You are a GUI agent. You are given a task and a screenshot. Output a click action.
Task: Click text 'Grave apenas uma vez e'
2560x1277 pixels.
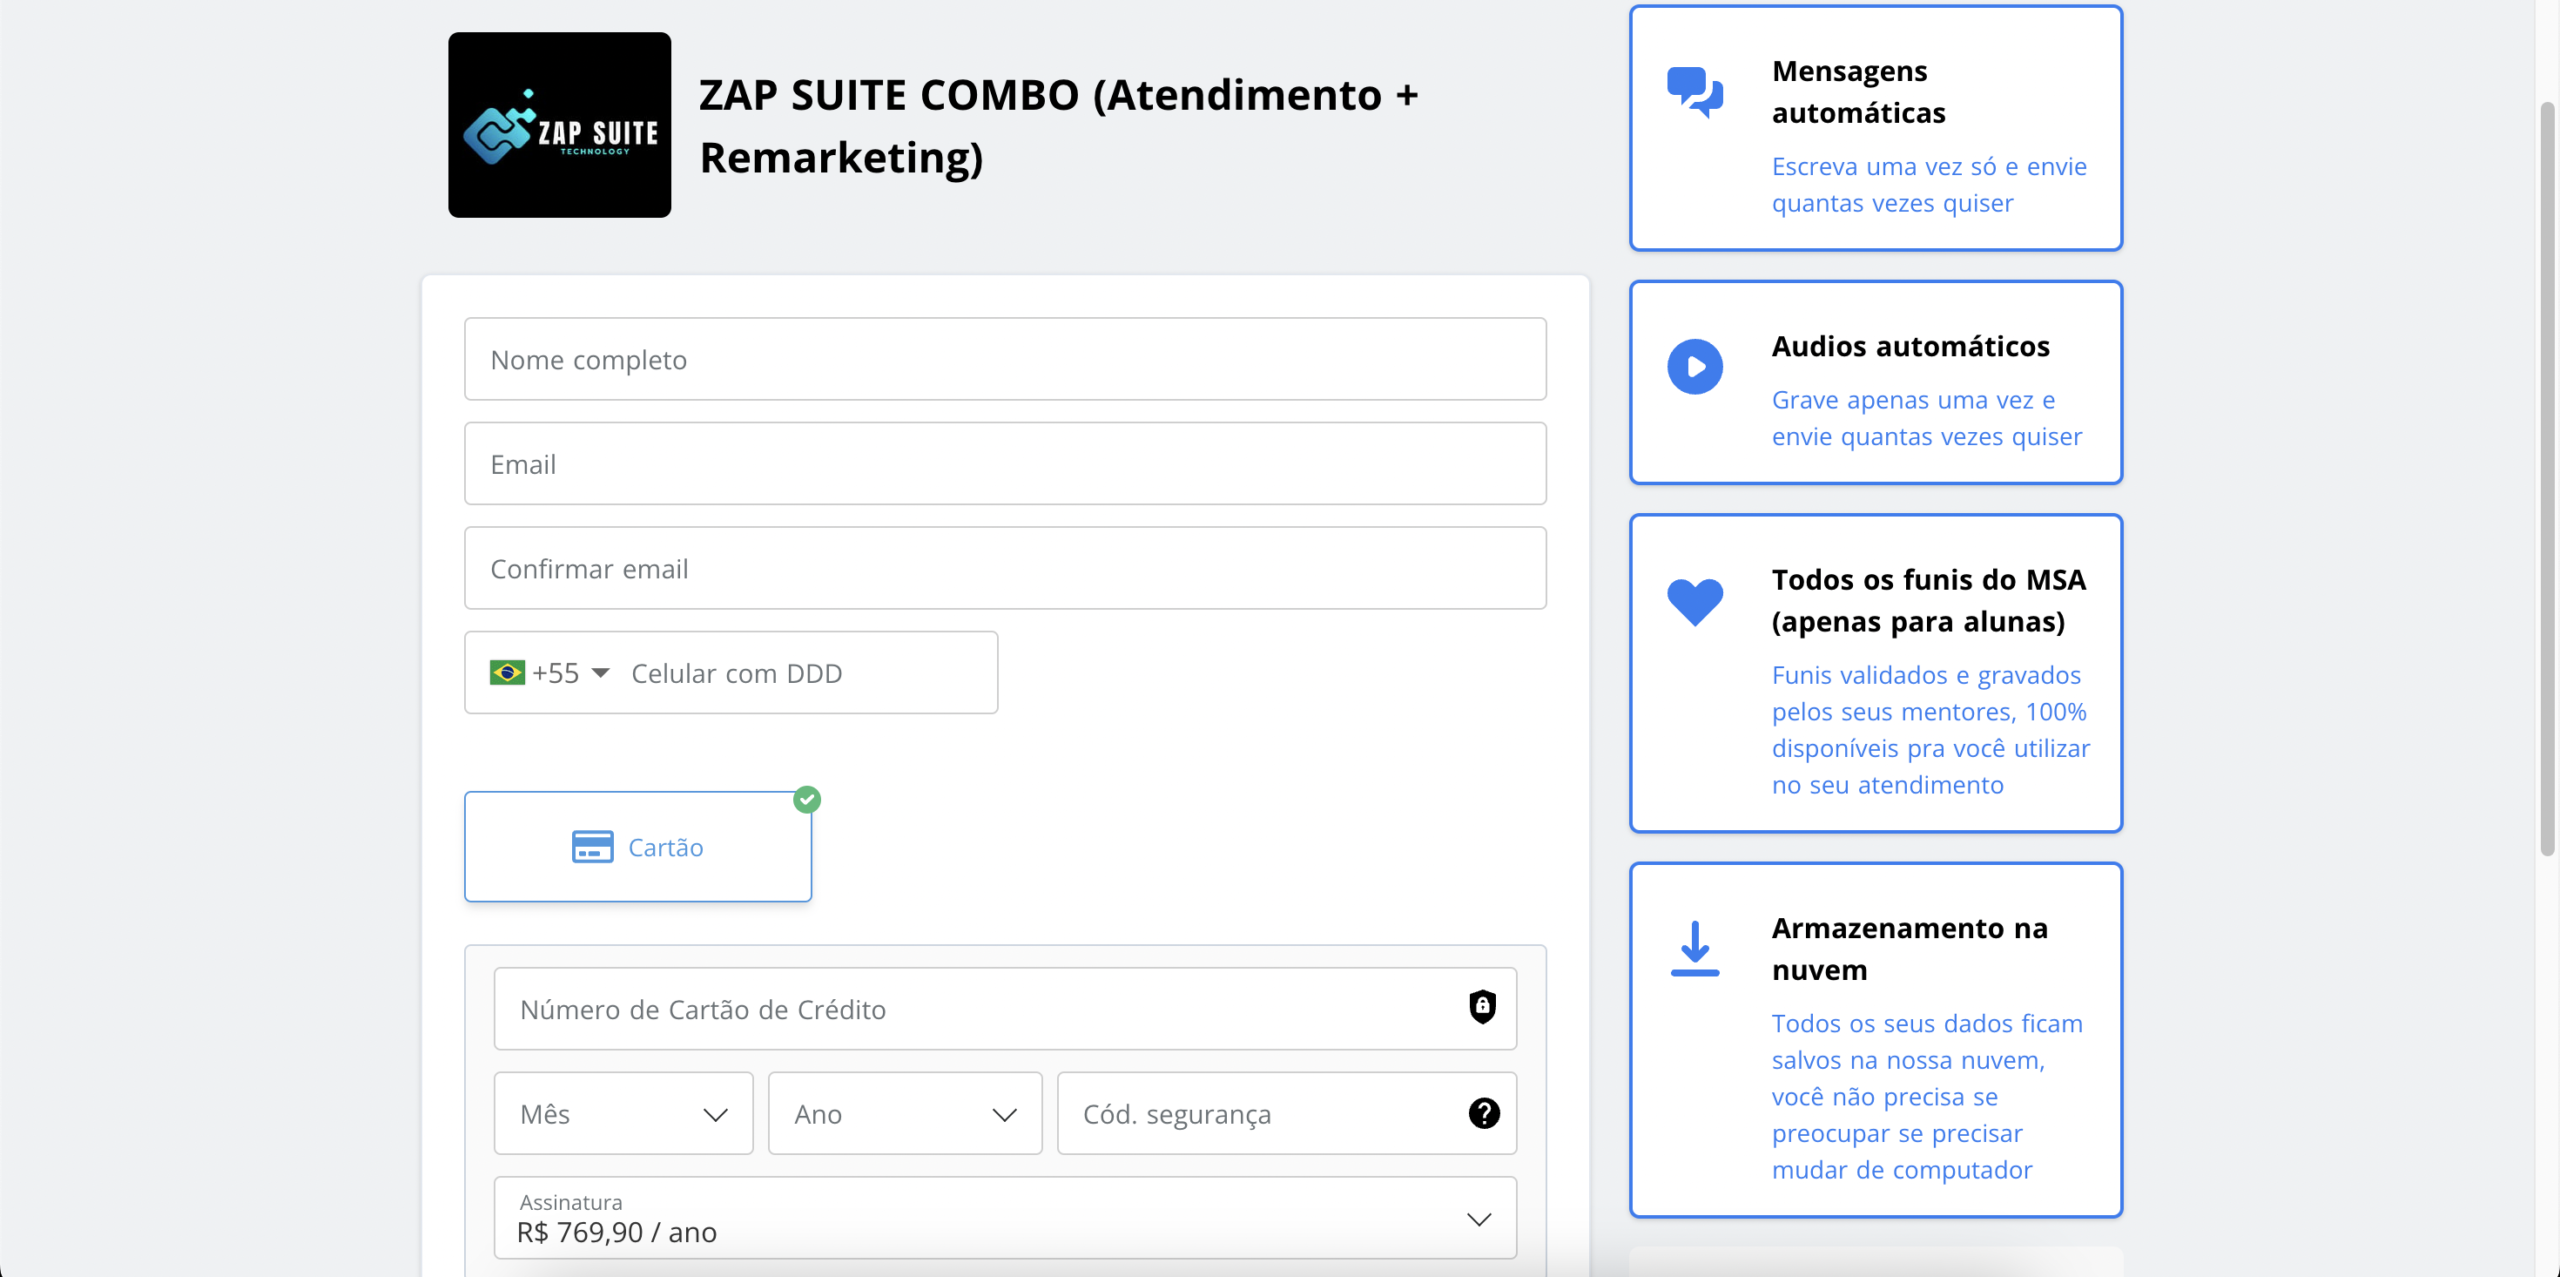pos(1913,400)
